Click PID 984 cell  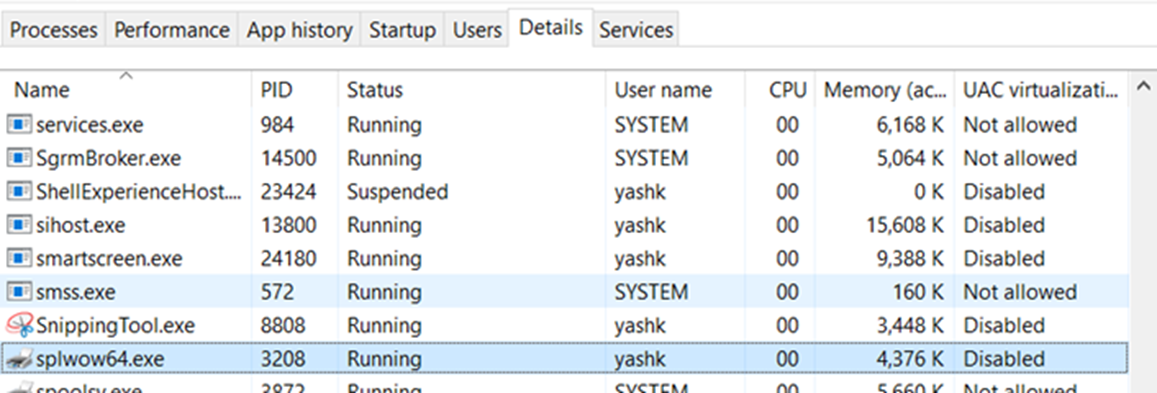pyautogui.click(x=277, y=125)
